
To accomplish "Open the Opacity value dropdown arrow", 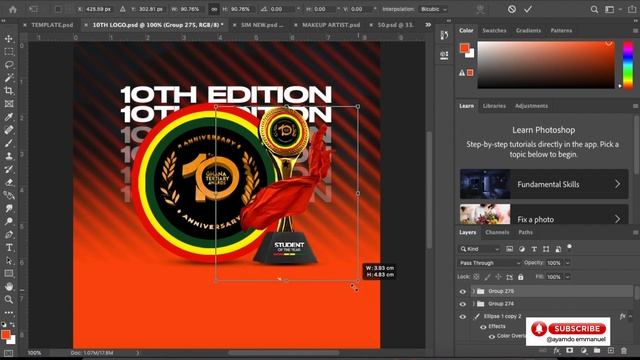I will (567, 263).
